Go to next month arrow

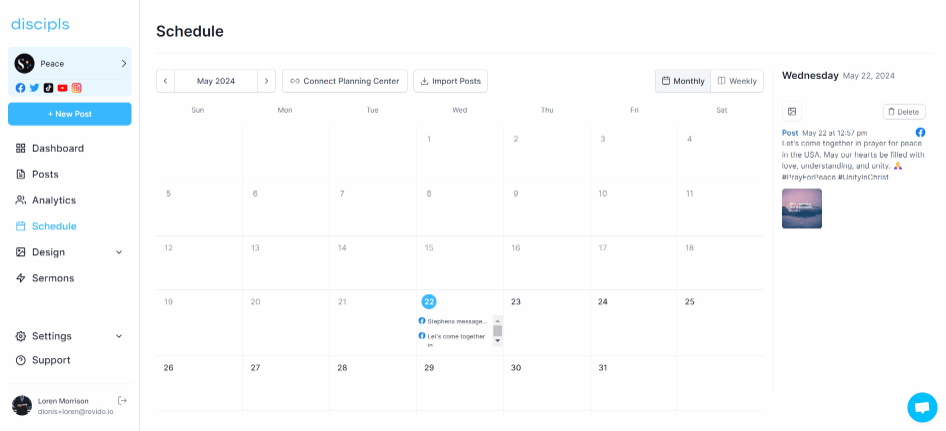(x=266, y=81)
